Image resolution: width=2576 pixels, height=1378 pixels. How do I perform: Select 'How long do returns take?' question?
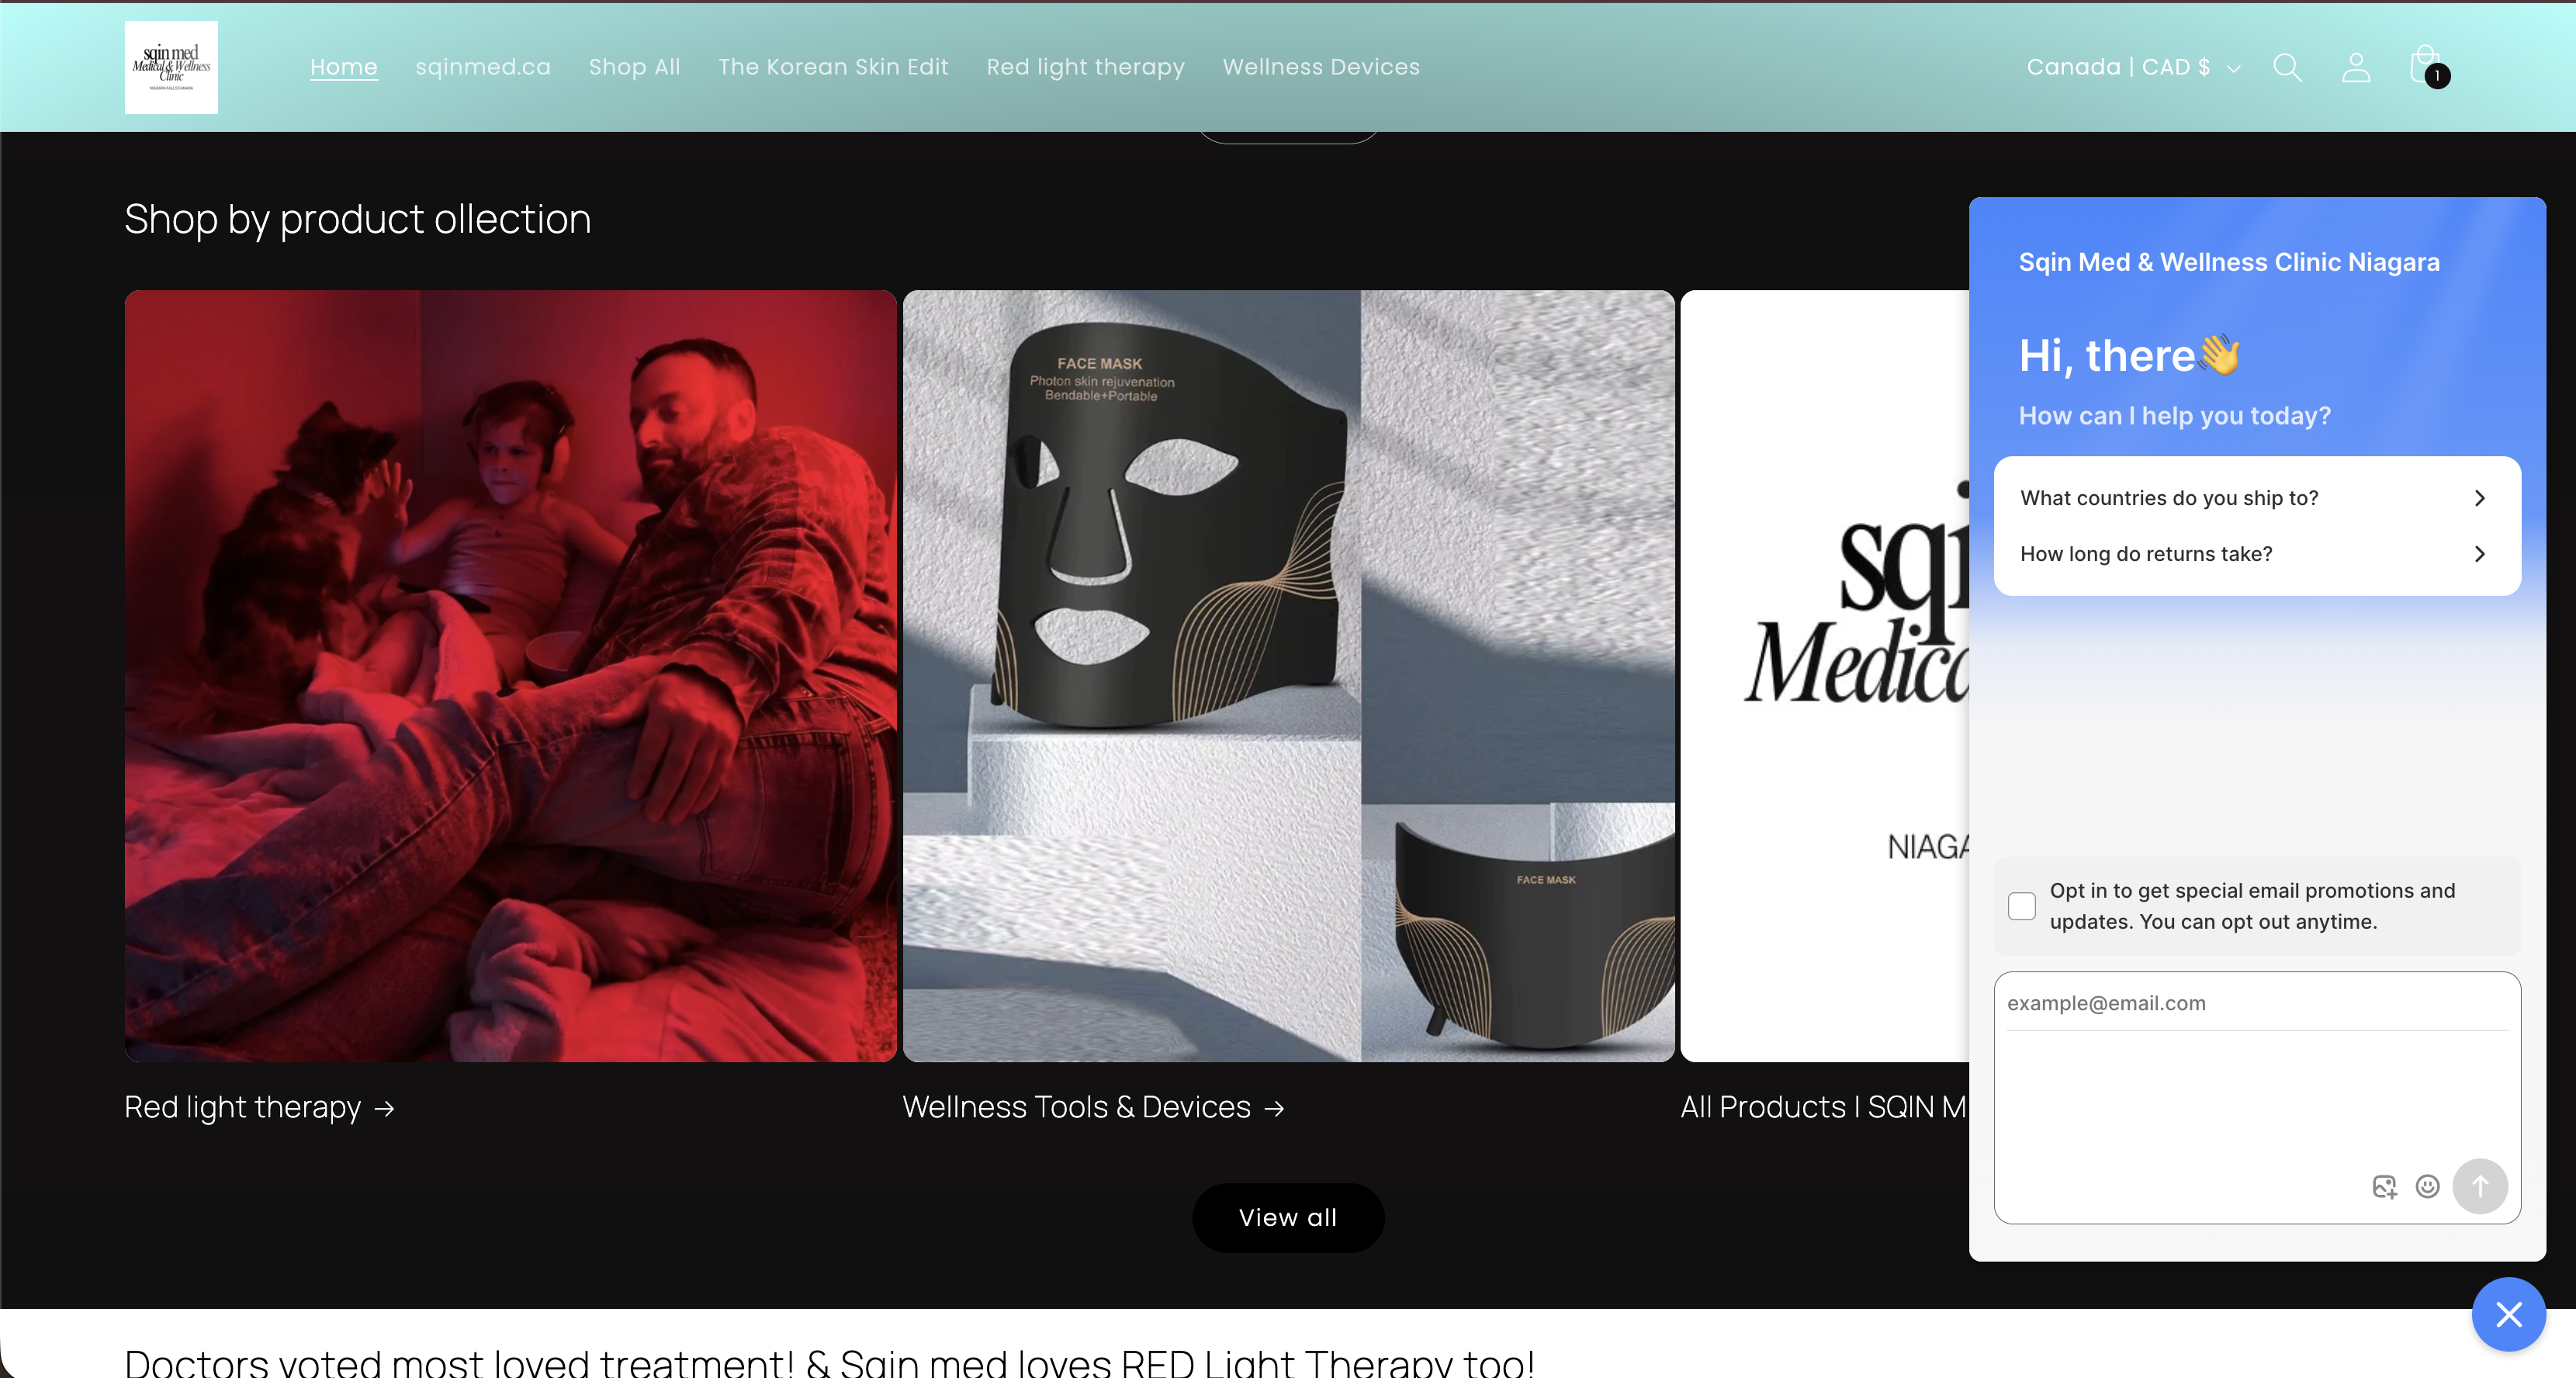point(2257,554)
